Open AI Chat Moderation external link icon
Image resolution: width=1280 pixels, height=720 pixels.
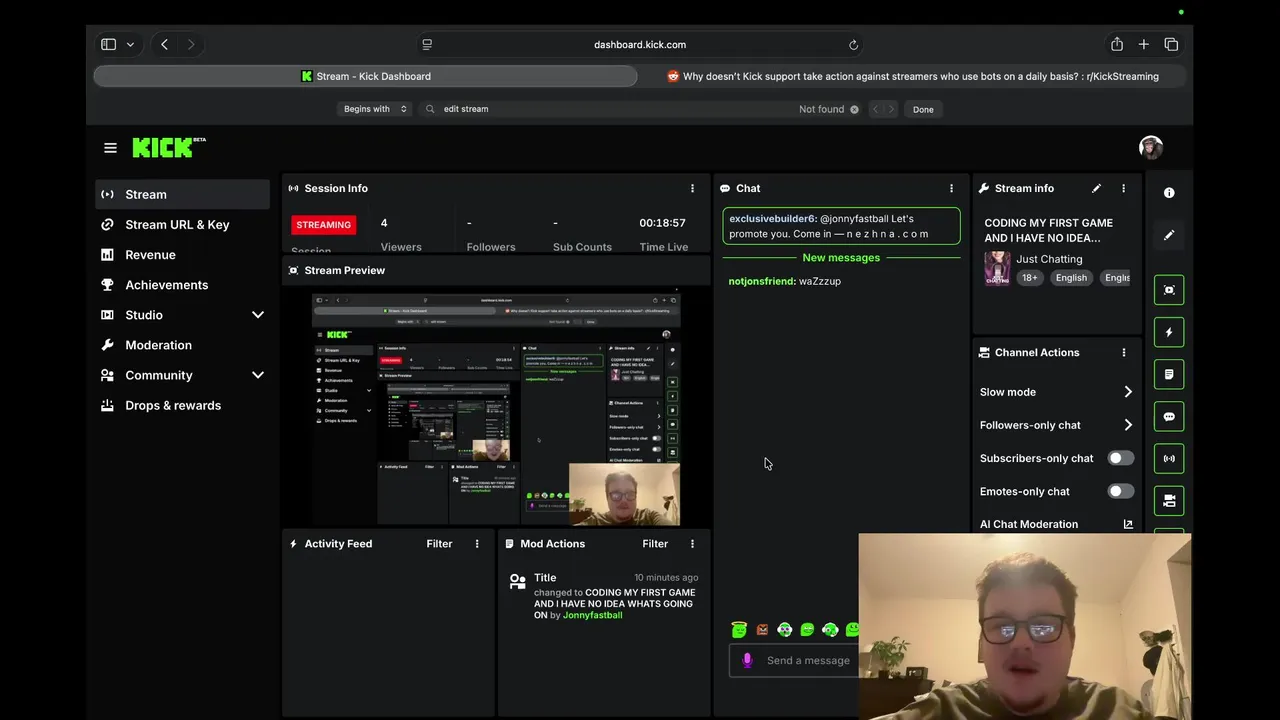click(1128, 524)
